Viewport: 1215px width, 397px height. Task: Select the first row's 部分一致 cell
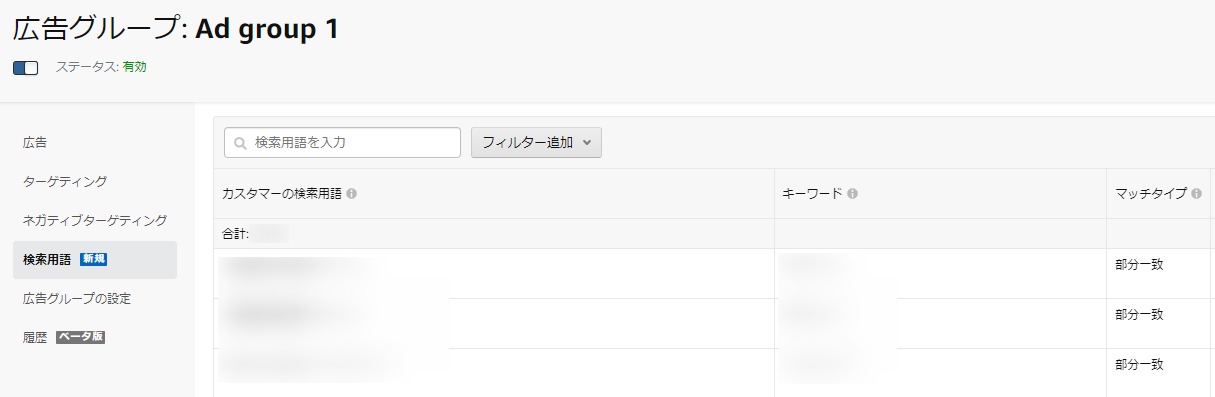1140,265
